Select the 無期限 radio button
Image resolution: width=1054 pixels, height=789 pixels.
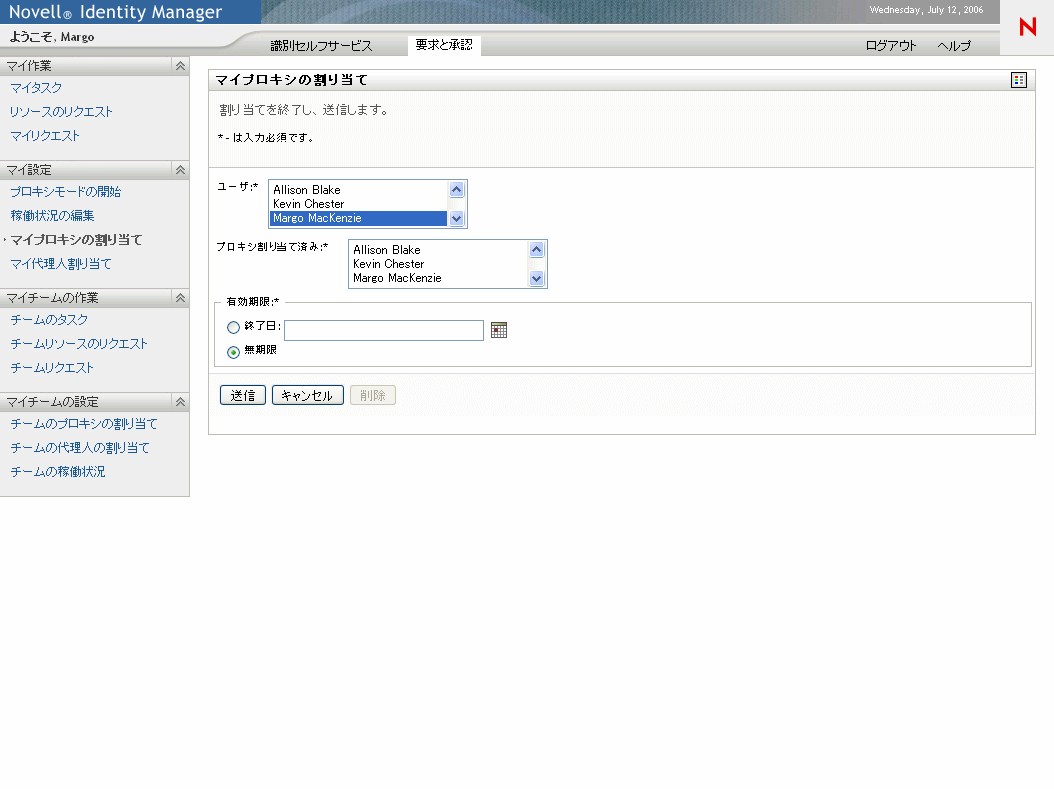[x=233, y=352]
